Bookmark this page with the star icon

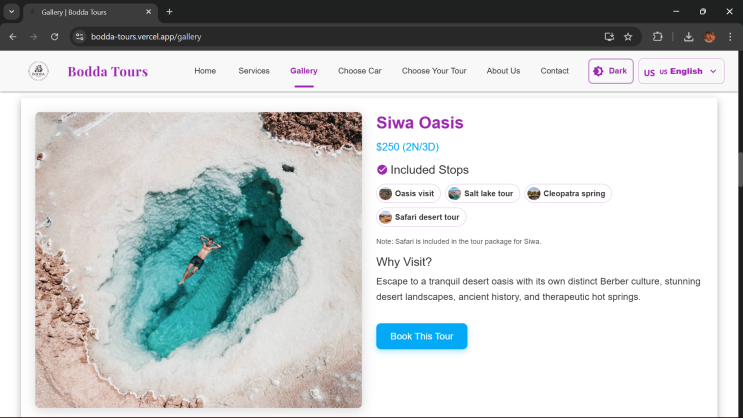(628, 36)
